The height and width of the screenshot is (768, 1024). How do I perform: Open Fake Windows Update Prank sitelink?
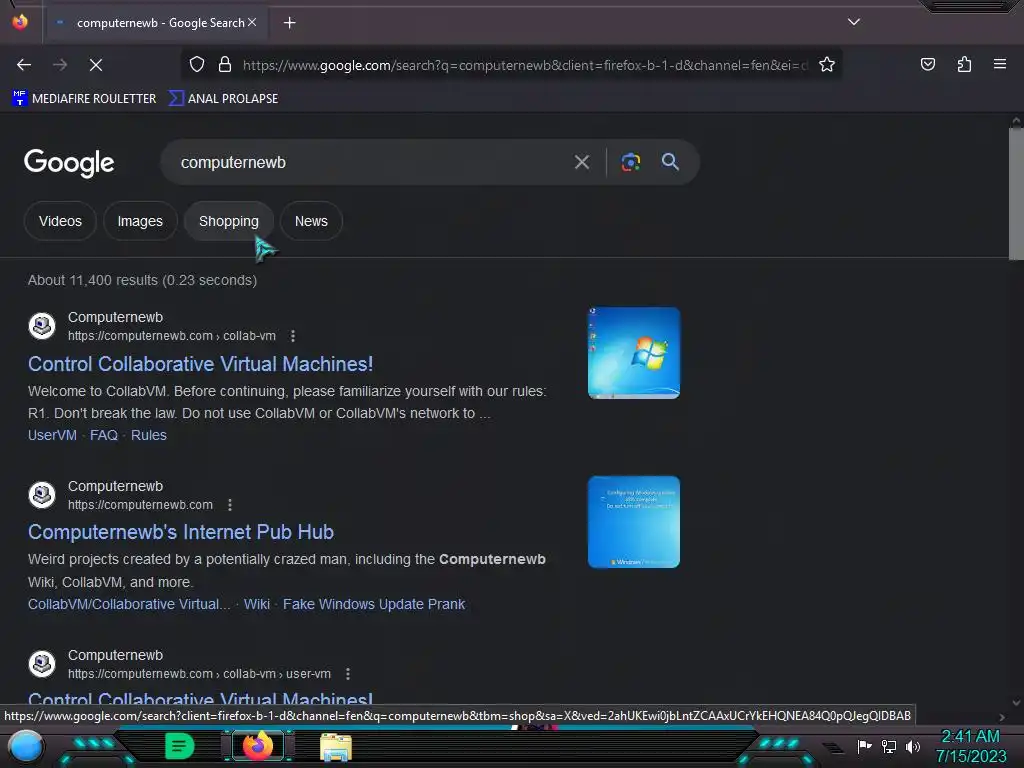[x=374, y=604]
